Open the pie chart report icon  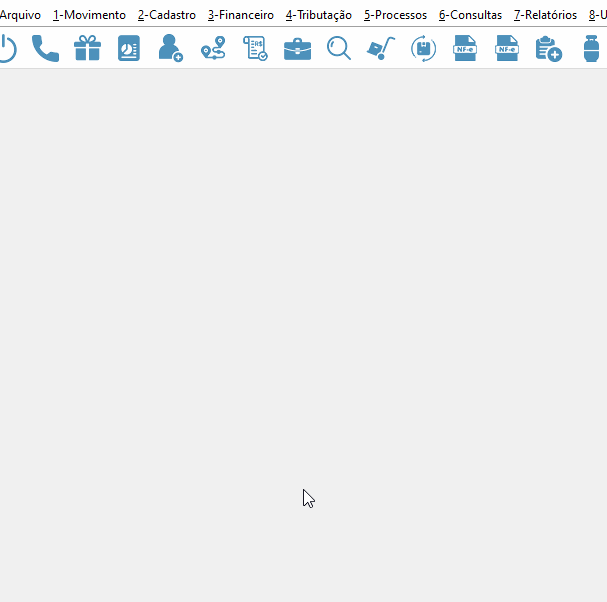pyautogui.click(x=129, y=48)
